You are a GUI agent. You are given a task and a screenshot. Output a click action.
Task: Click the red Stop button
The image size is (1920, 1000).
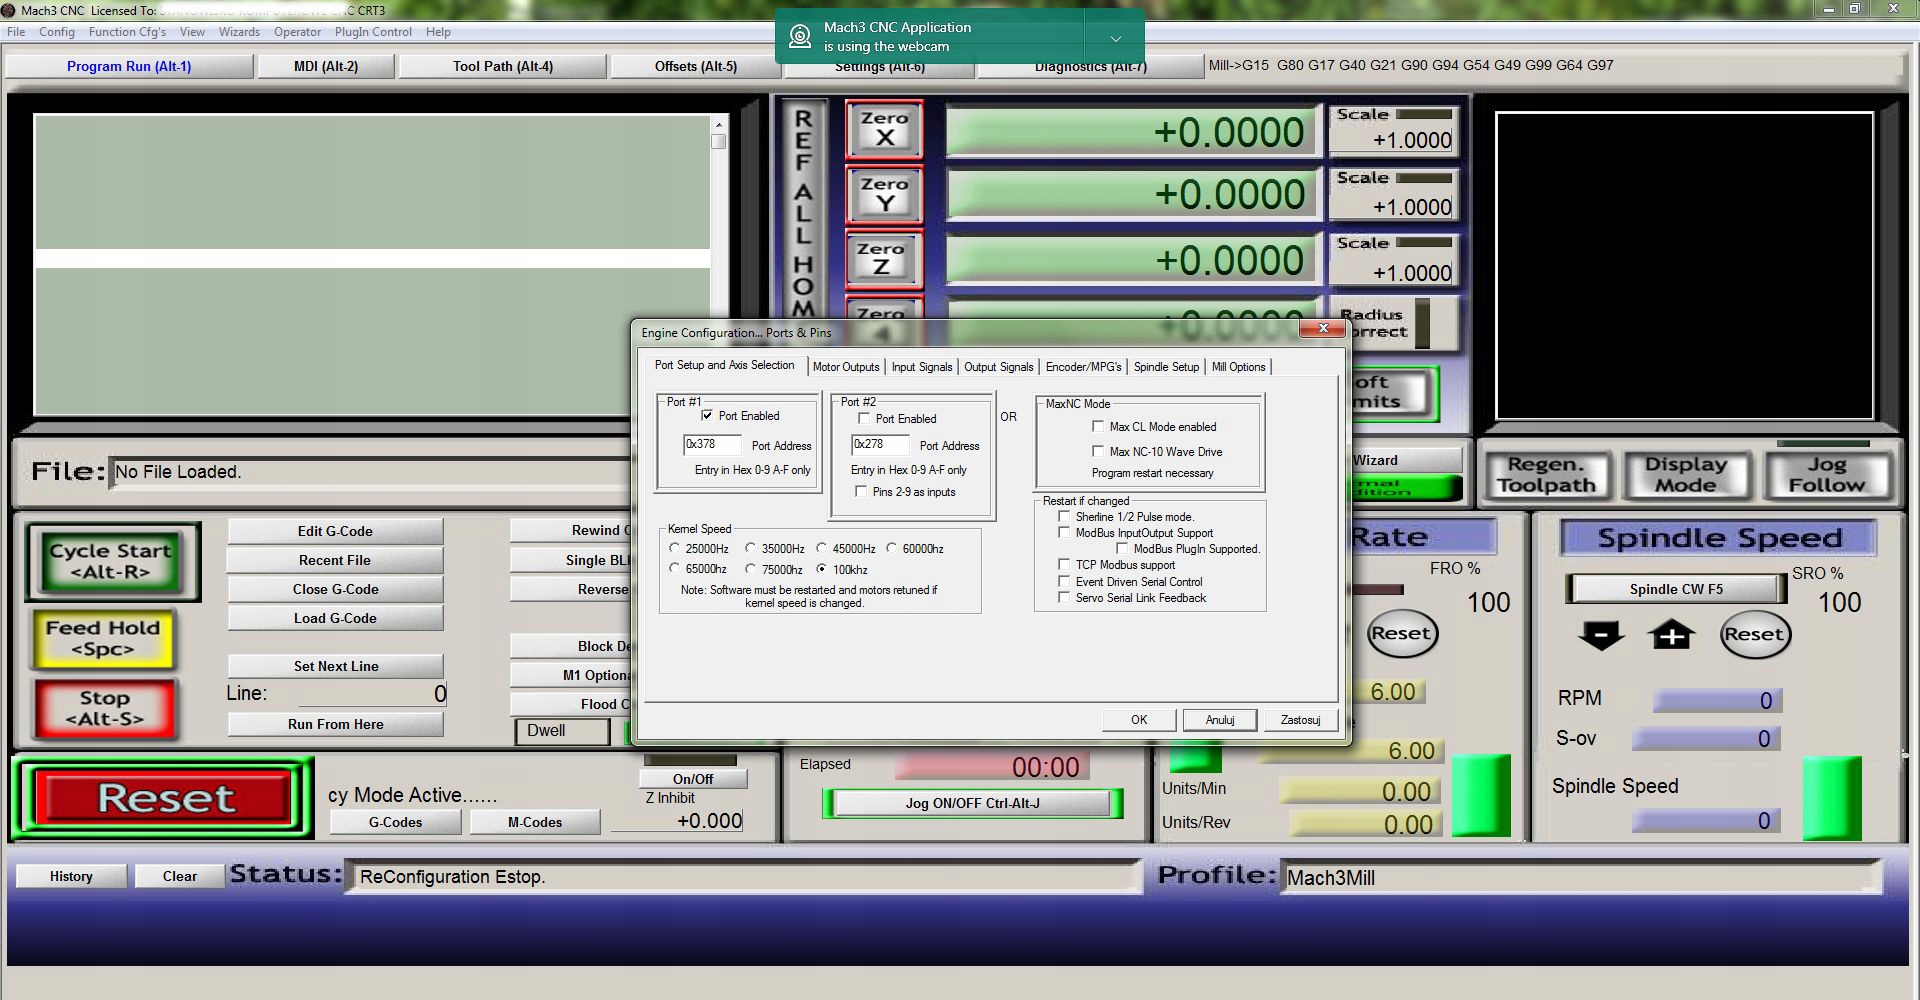pos(105,708)
